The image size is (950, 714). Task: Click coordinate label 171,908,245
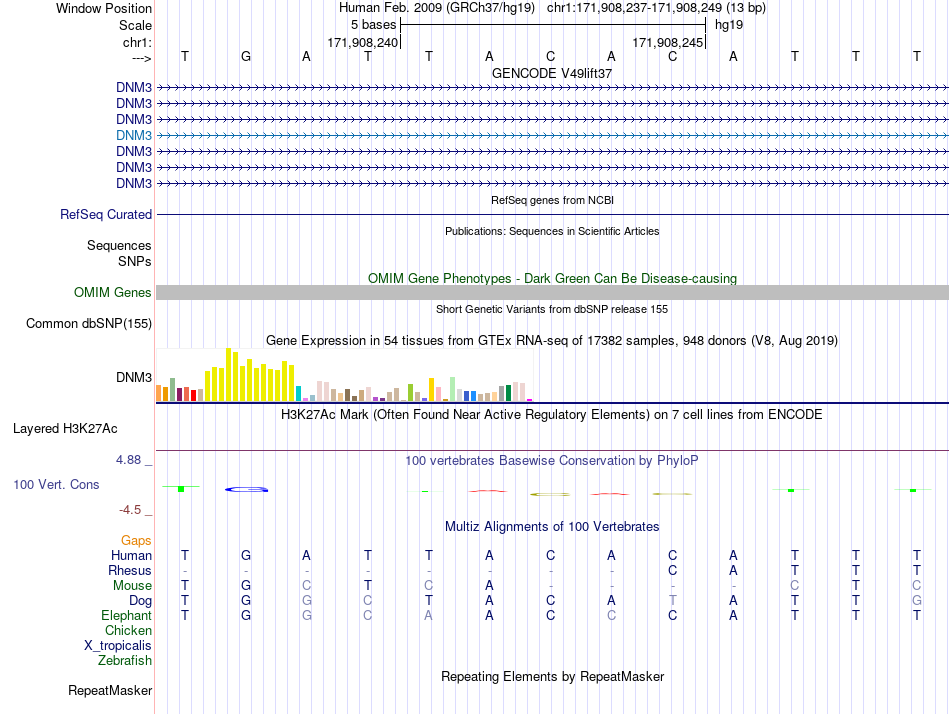pyautogui.click(x=668, y=42)
